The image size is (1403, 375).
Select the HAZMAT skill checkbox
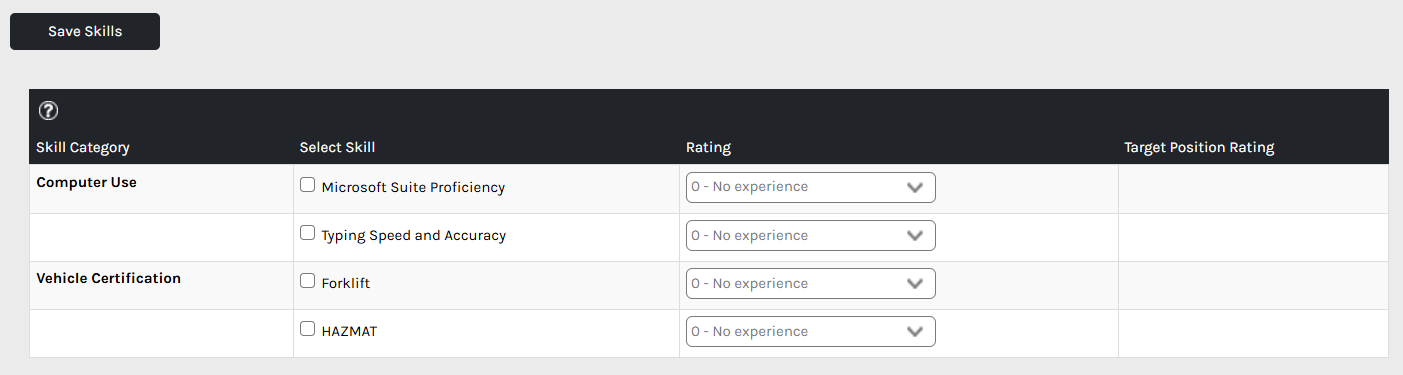[x=308, y=329]
